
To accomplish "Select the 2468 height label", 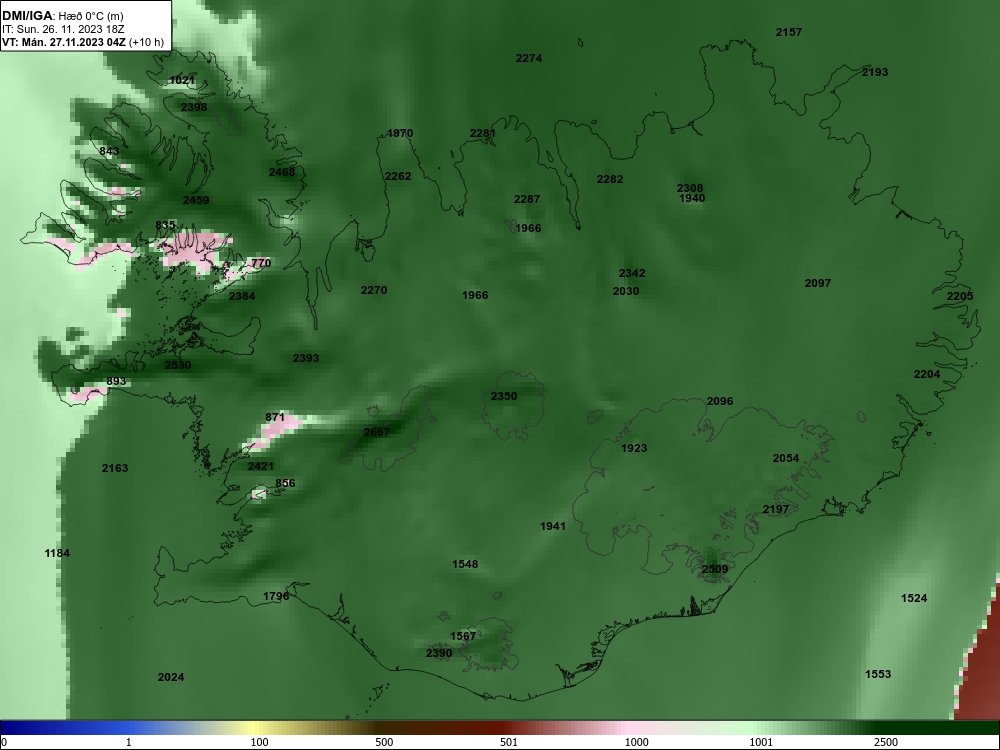I will pyautogui.click(x=282, y=172).
